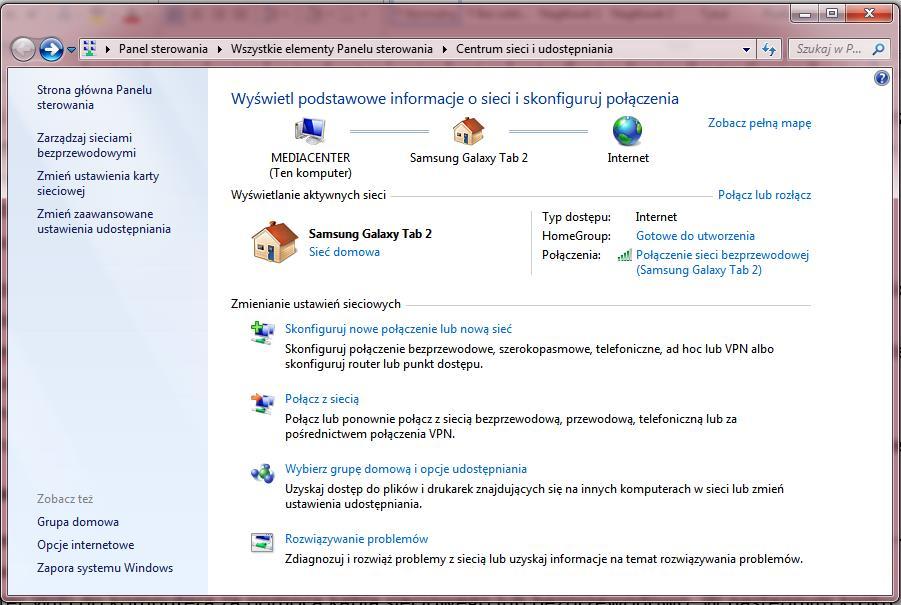Expand arrow after Panel sterowania breadcrumb
Image resolution: width=901 pixels, height=605 pixels.
[220, 49]
